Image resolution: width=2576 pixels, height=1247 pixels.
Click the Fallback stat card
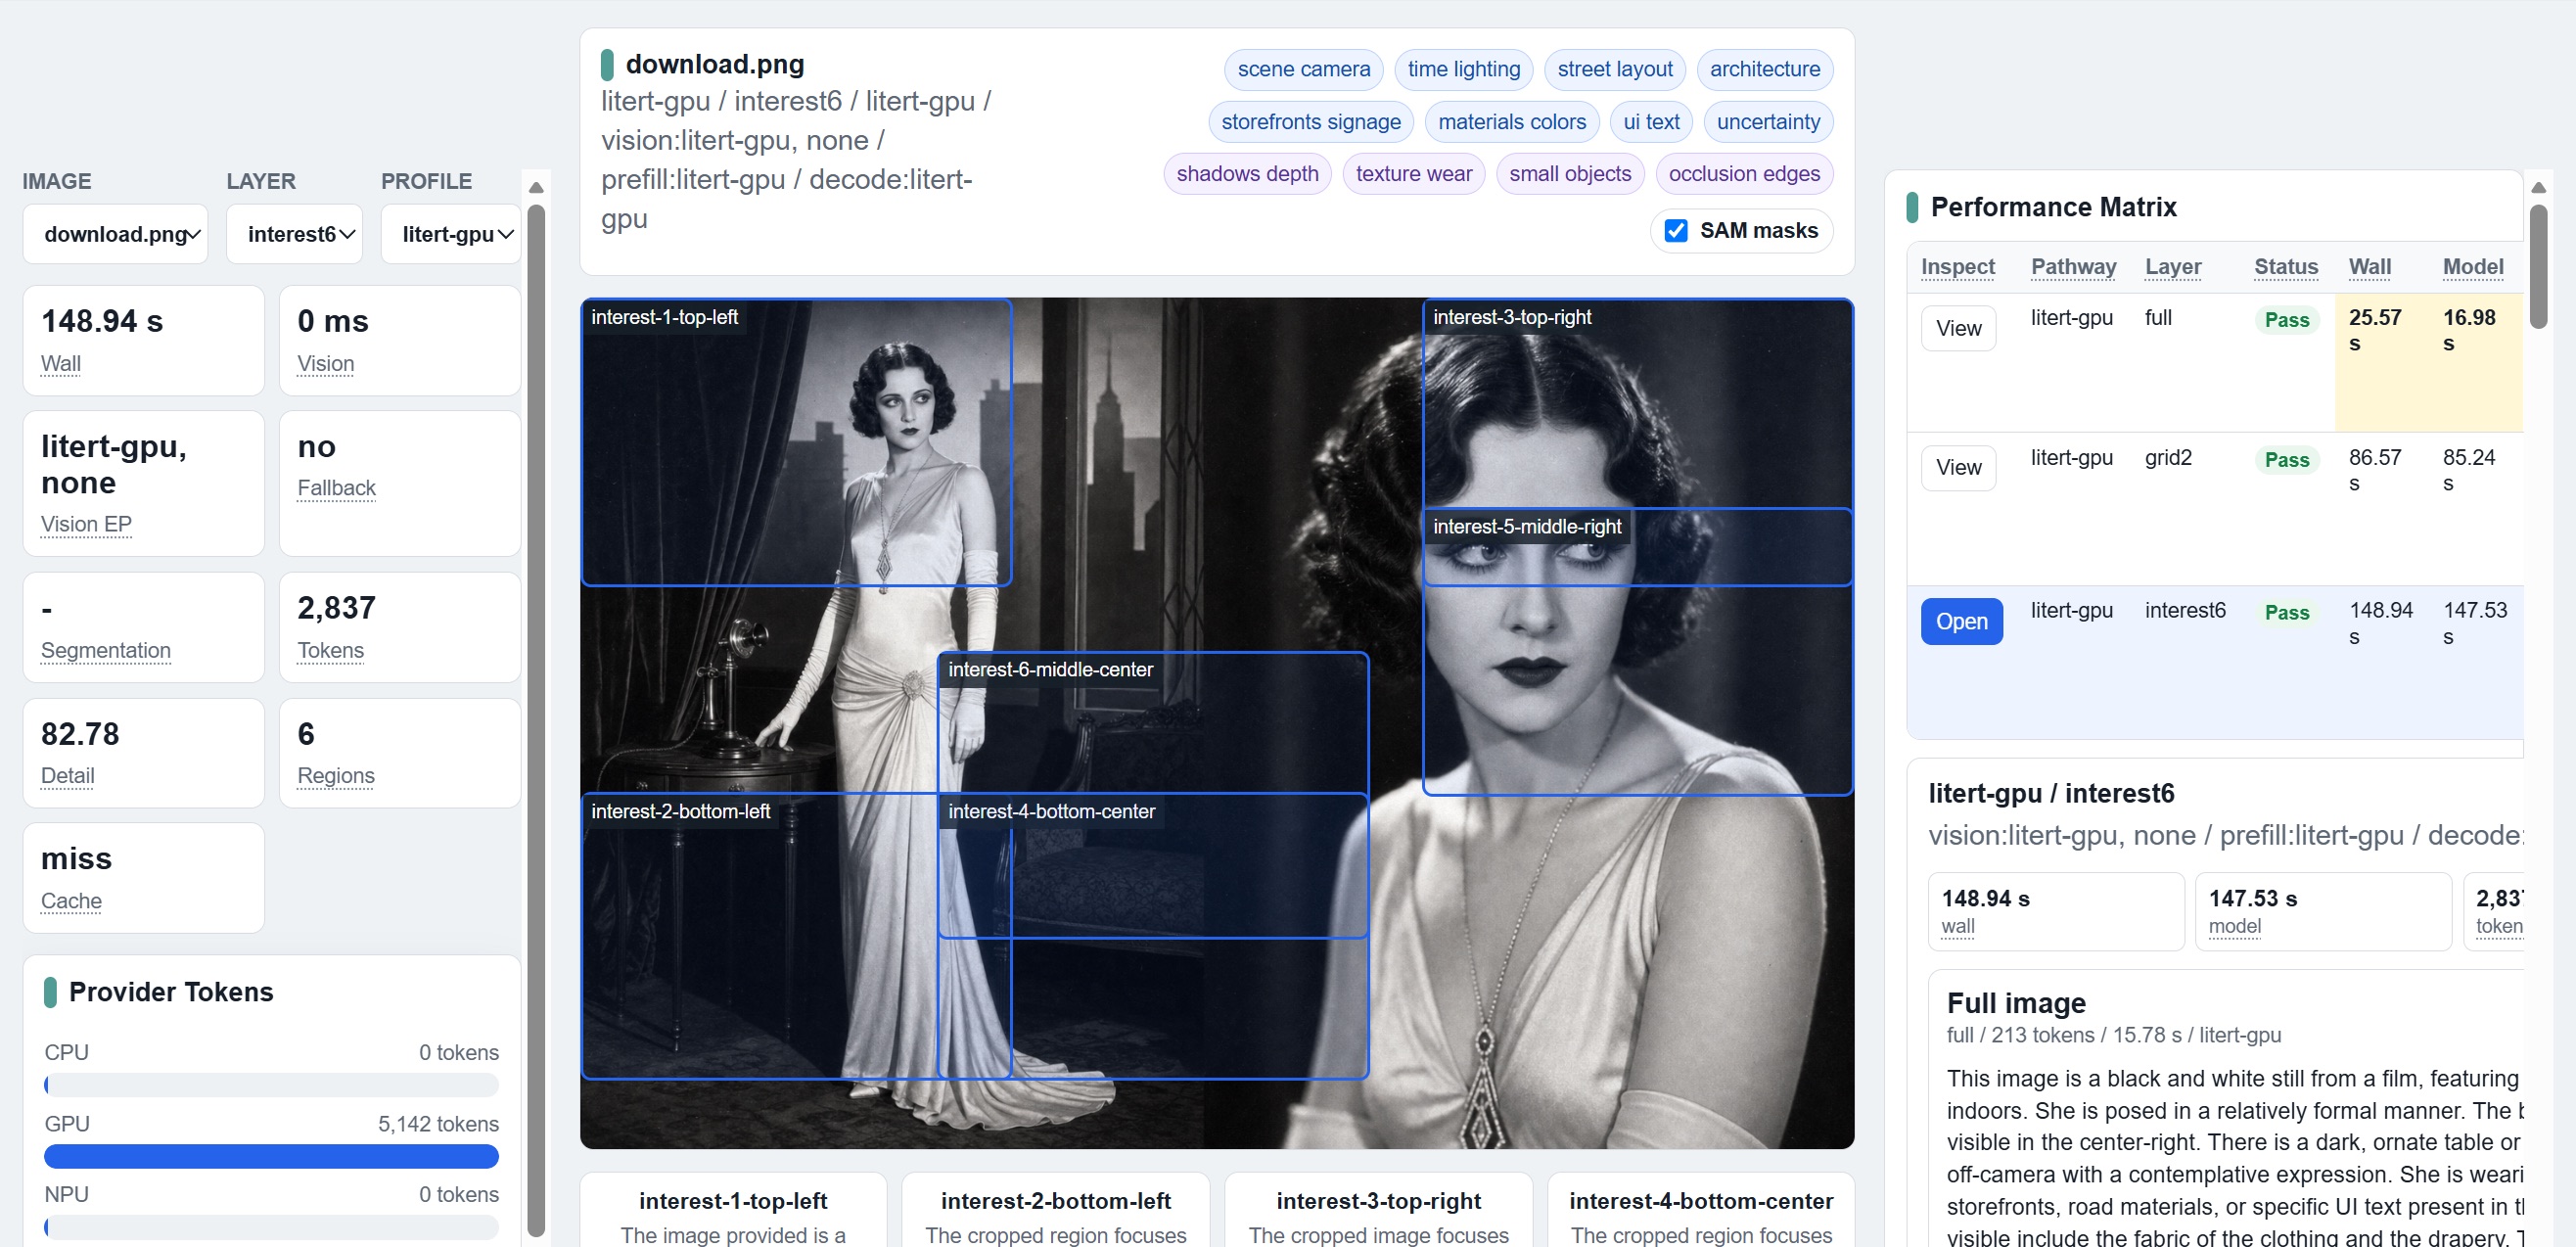400,484
